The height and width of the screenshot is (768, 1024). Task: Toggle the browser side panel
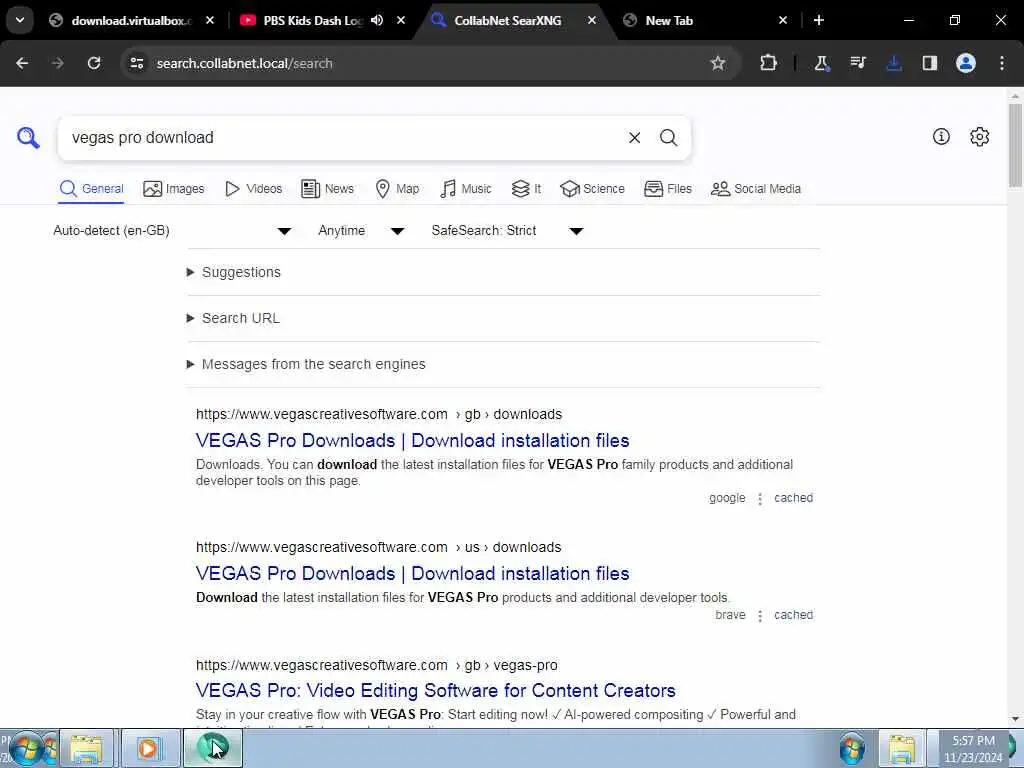pyautogui.click(x=930, y=63)
